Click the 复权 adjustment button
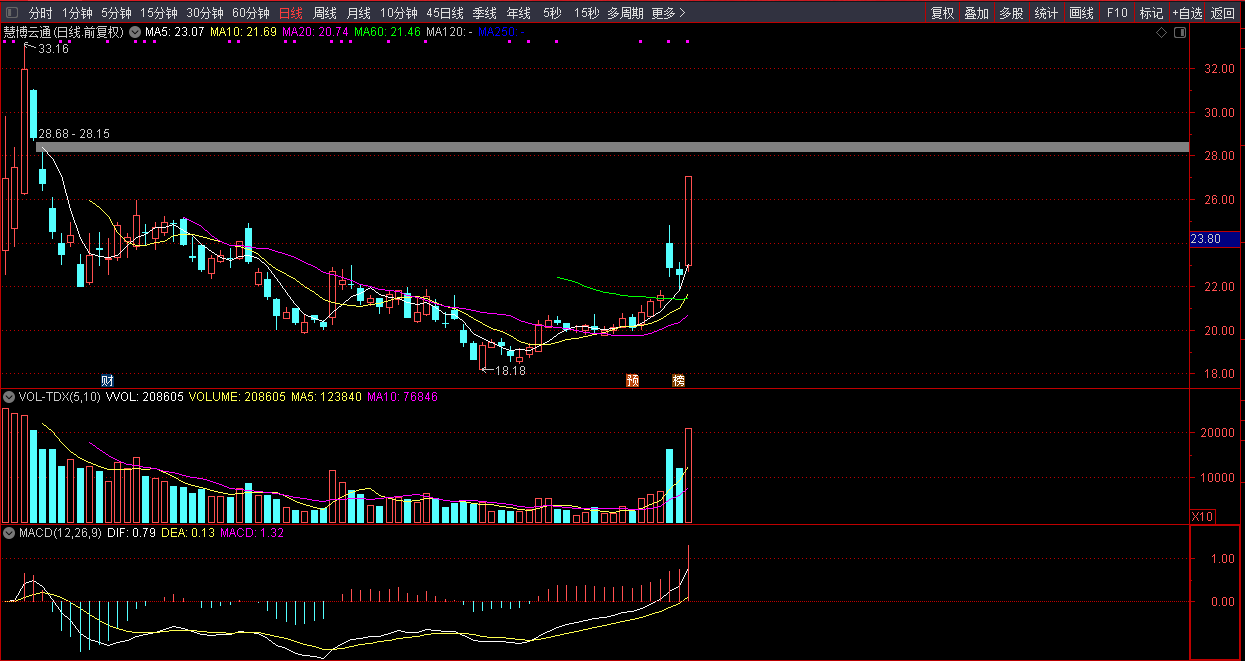This screenshot has height=661, width=1245. click(x=942, y=13)
